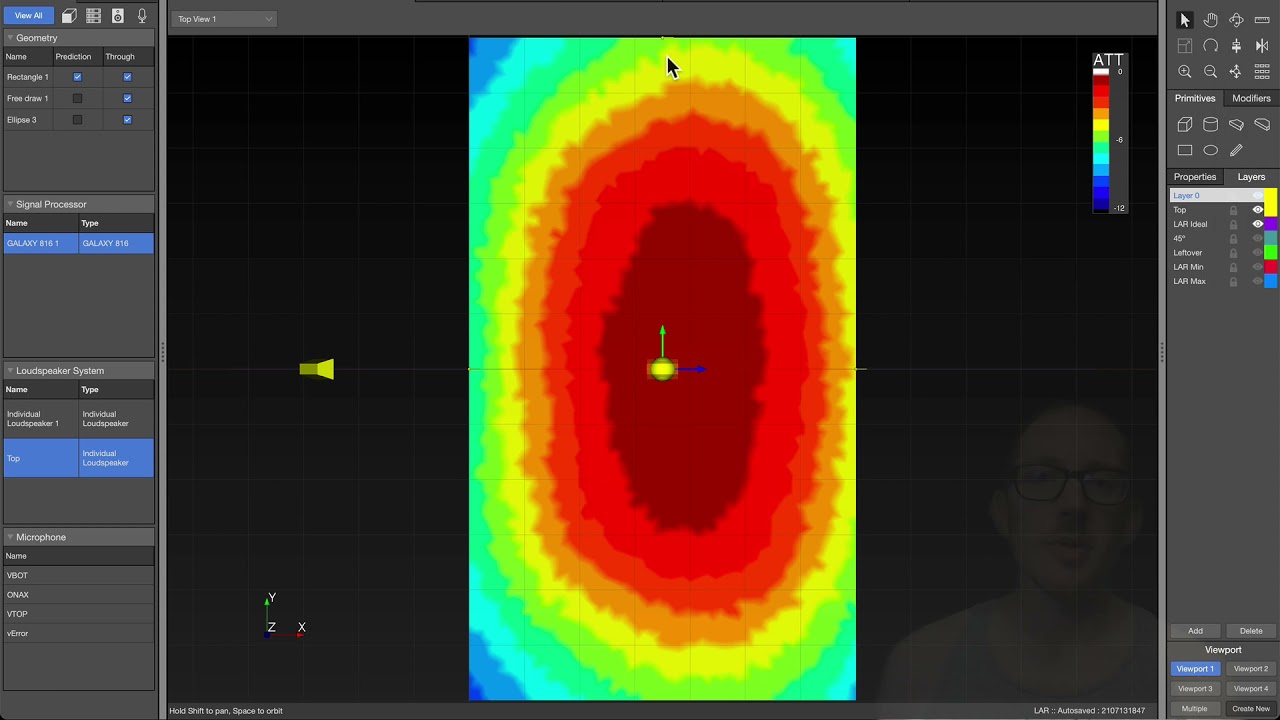Show the LAR Min layer
Image resolution: width=1280 pixels, height=720 pixels.
(x=1258, y=267)
